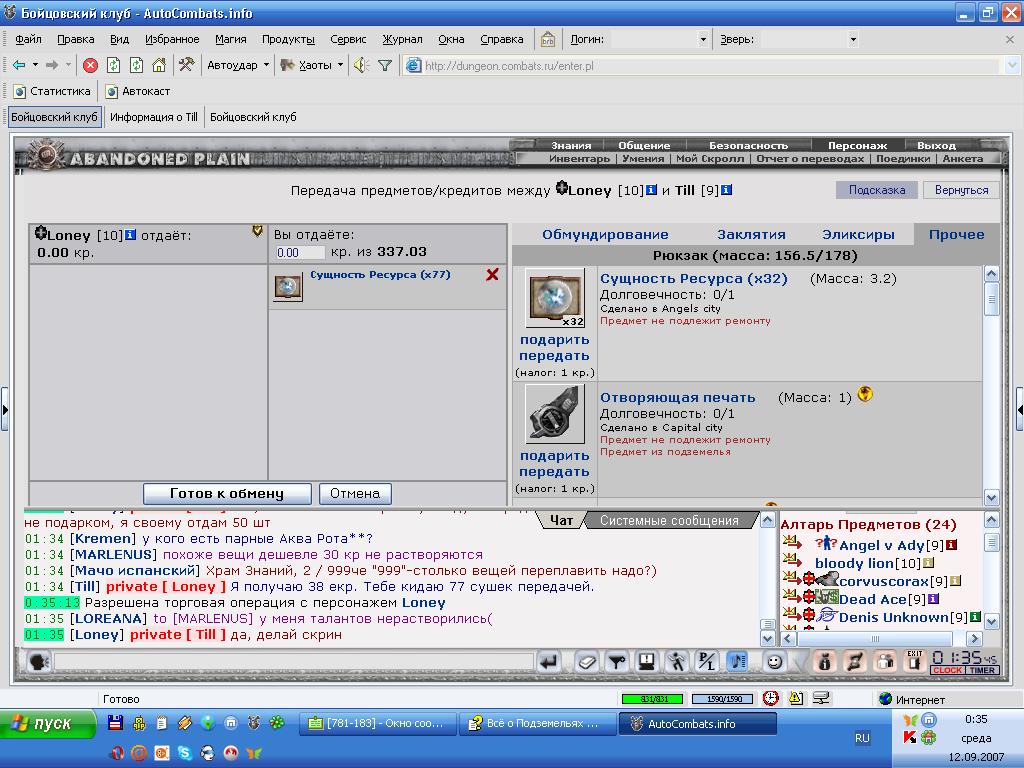Open the Журнал menu
Viewport: 1024px width, 768px height.
pyautogui.click(x=402, y=39)
